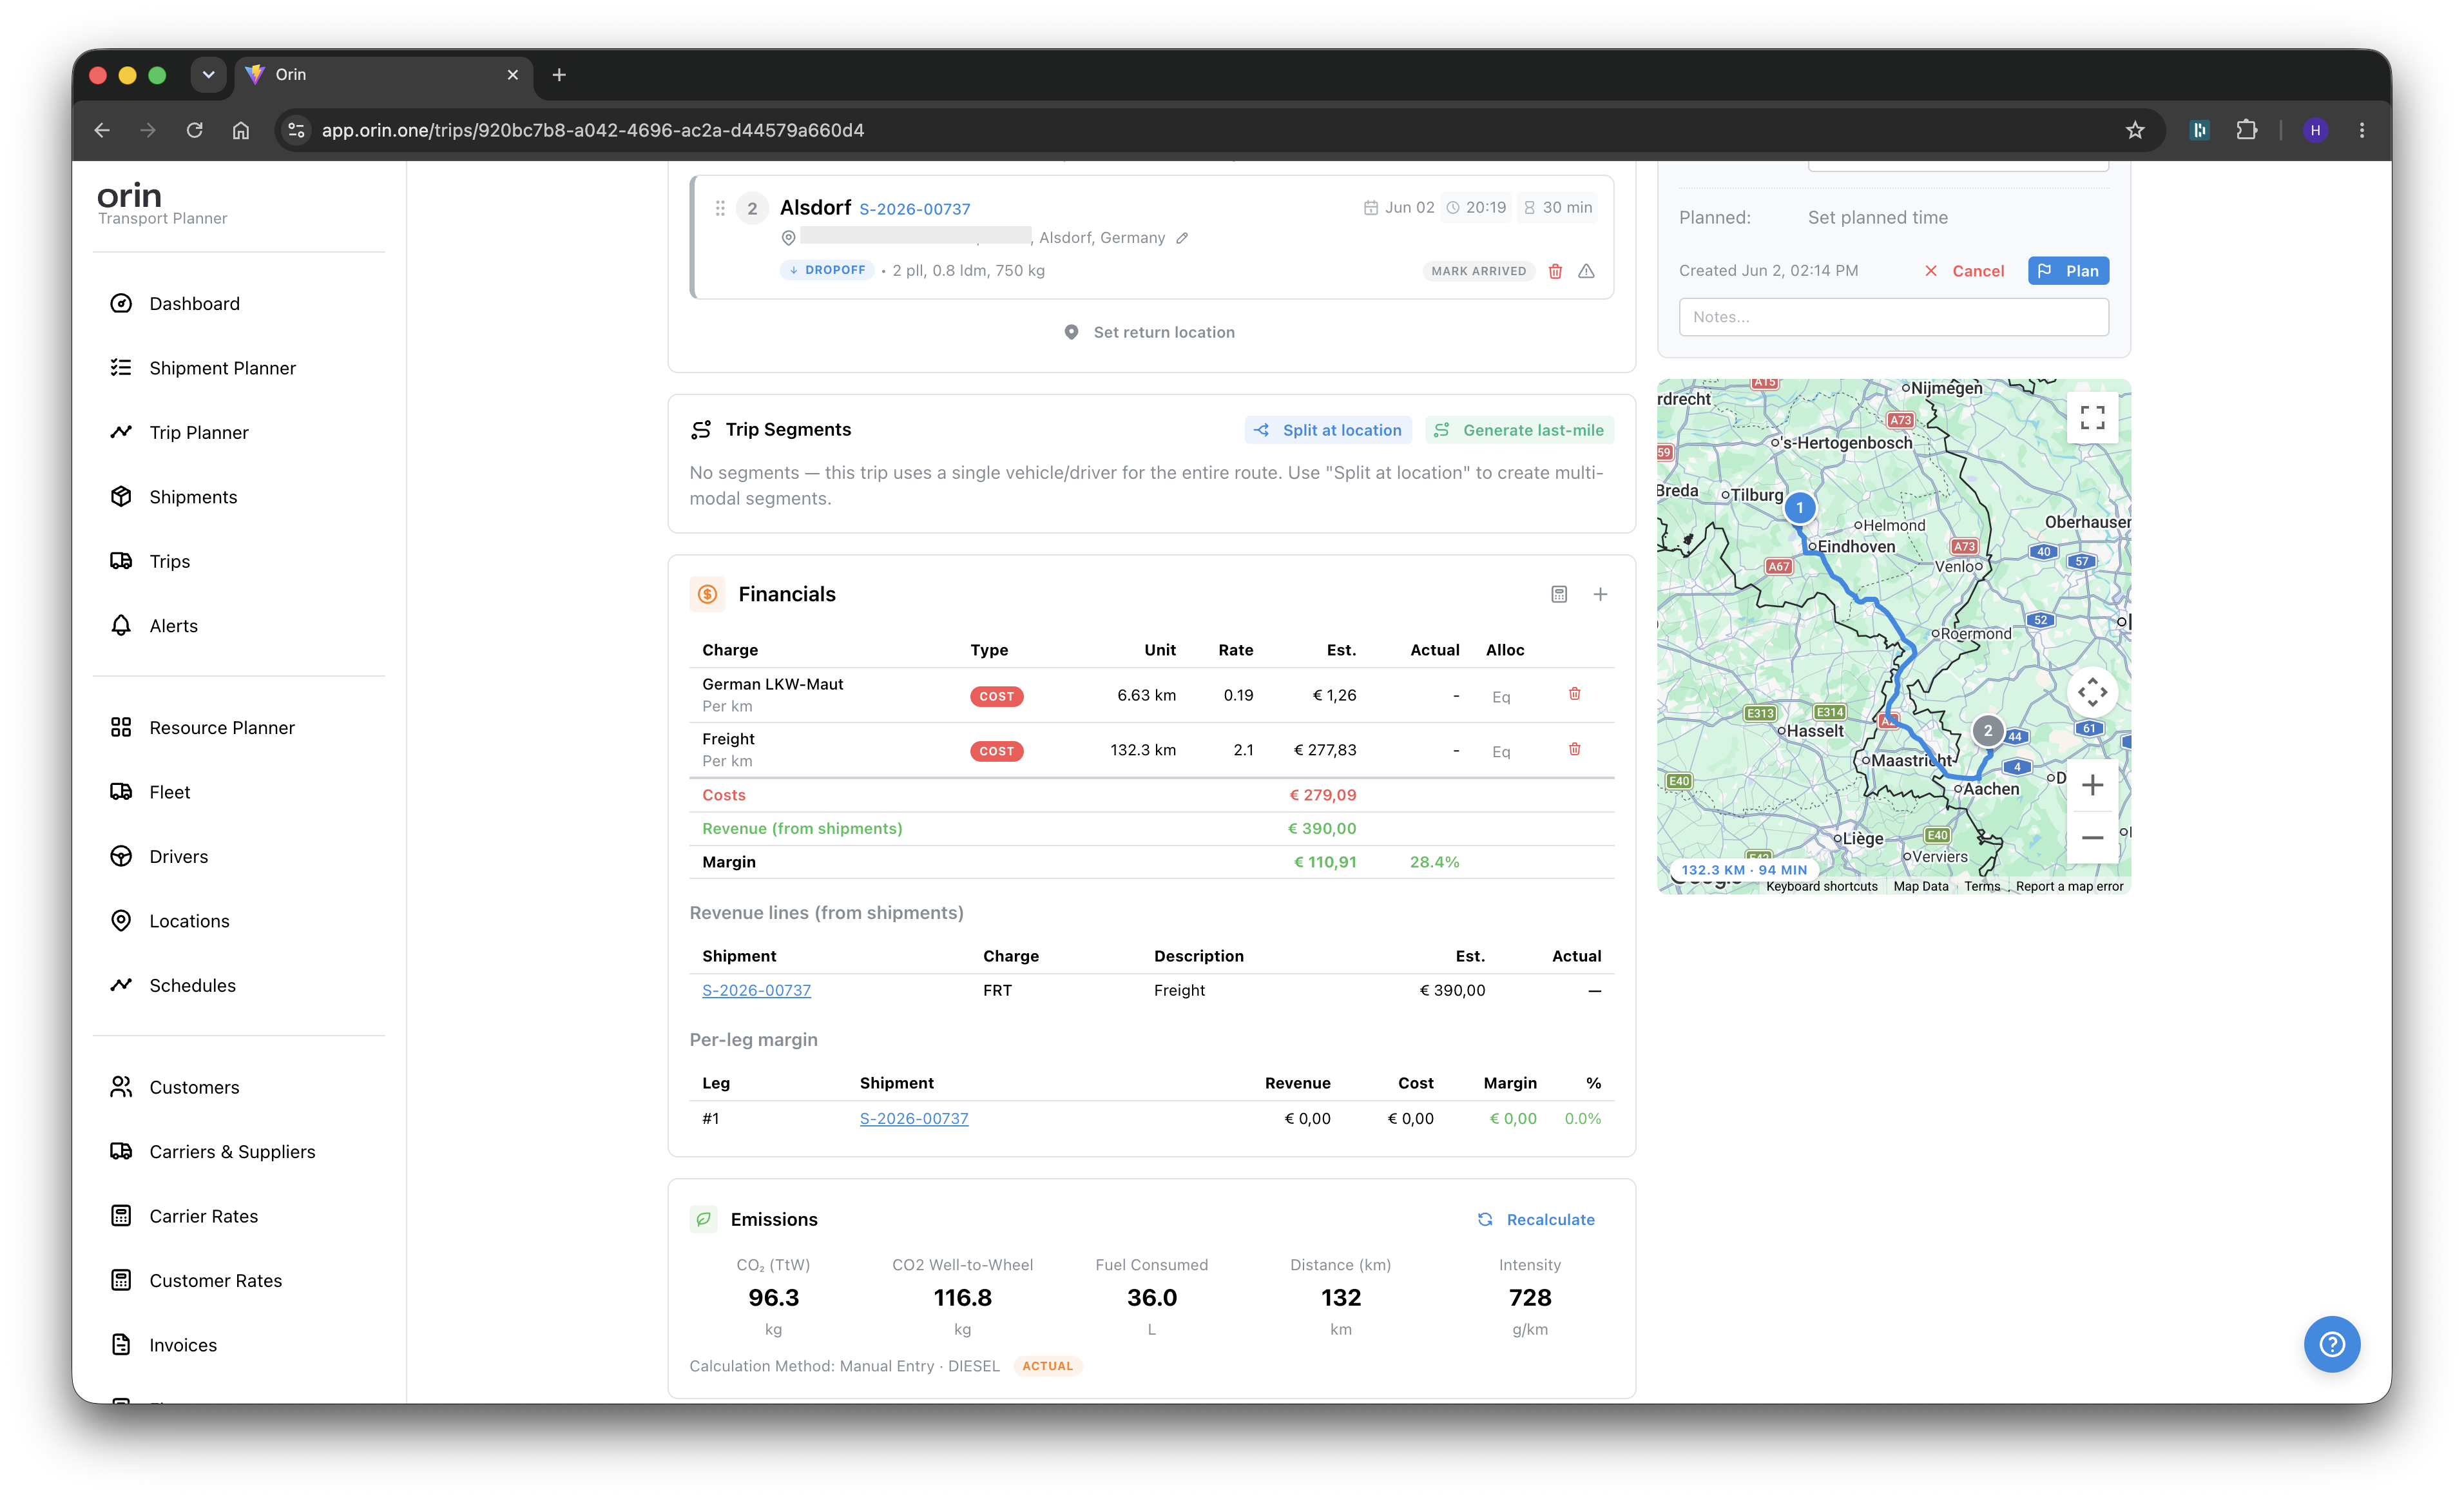
Task: Click Set return location
Action: tap(1149, 332)
